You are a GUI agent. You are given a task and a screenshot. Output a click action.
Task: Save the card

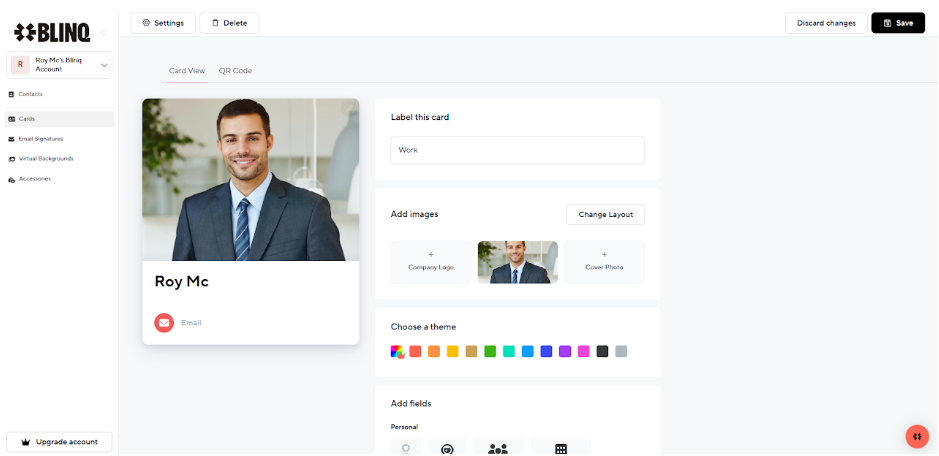coord(898,23)
